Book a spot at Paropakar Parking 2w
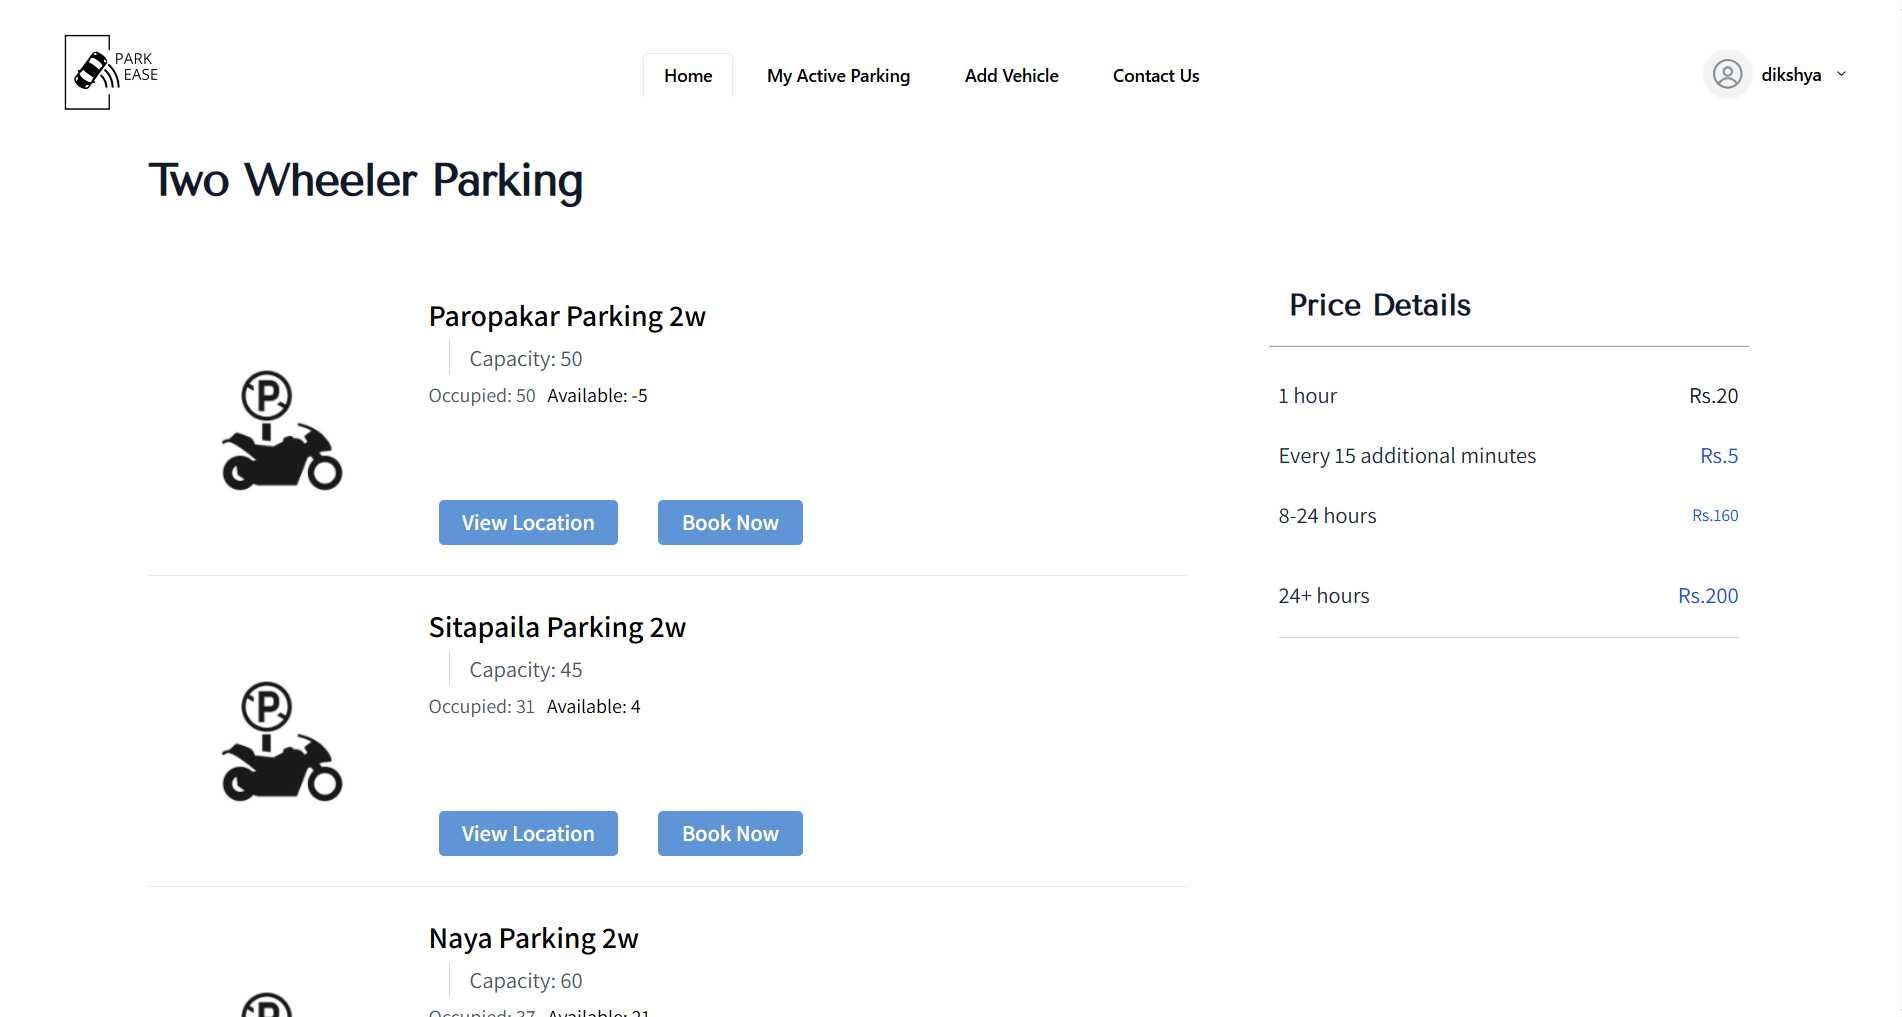1902x1017 pixels. [x=730, y=522]
